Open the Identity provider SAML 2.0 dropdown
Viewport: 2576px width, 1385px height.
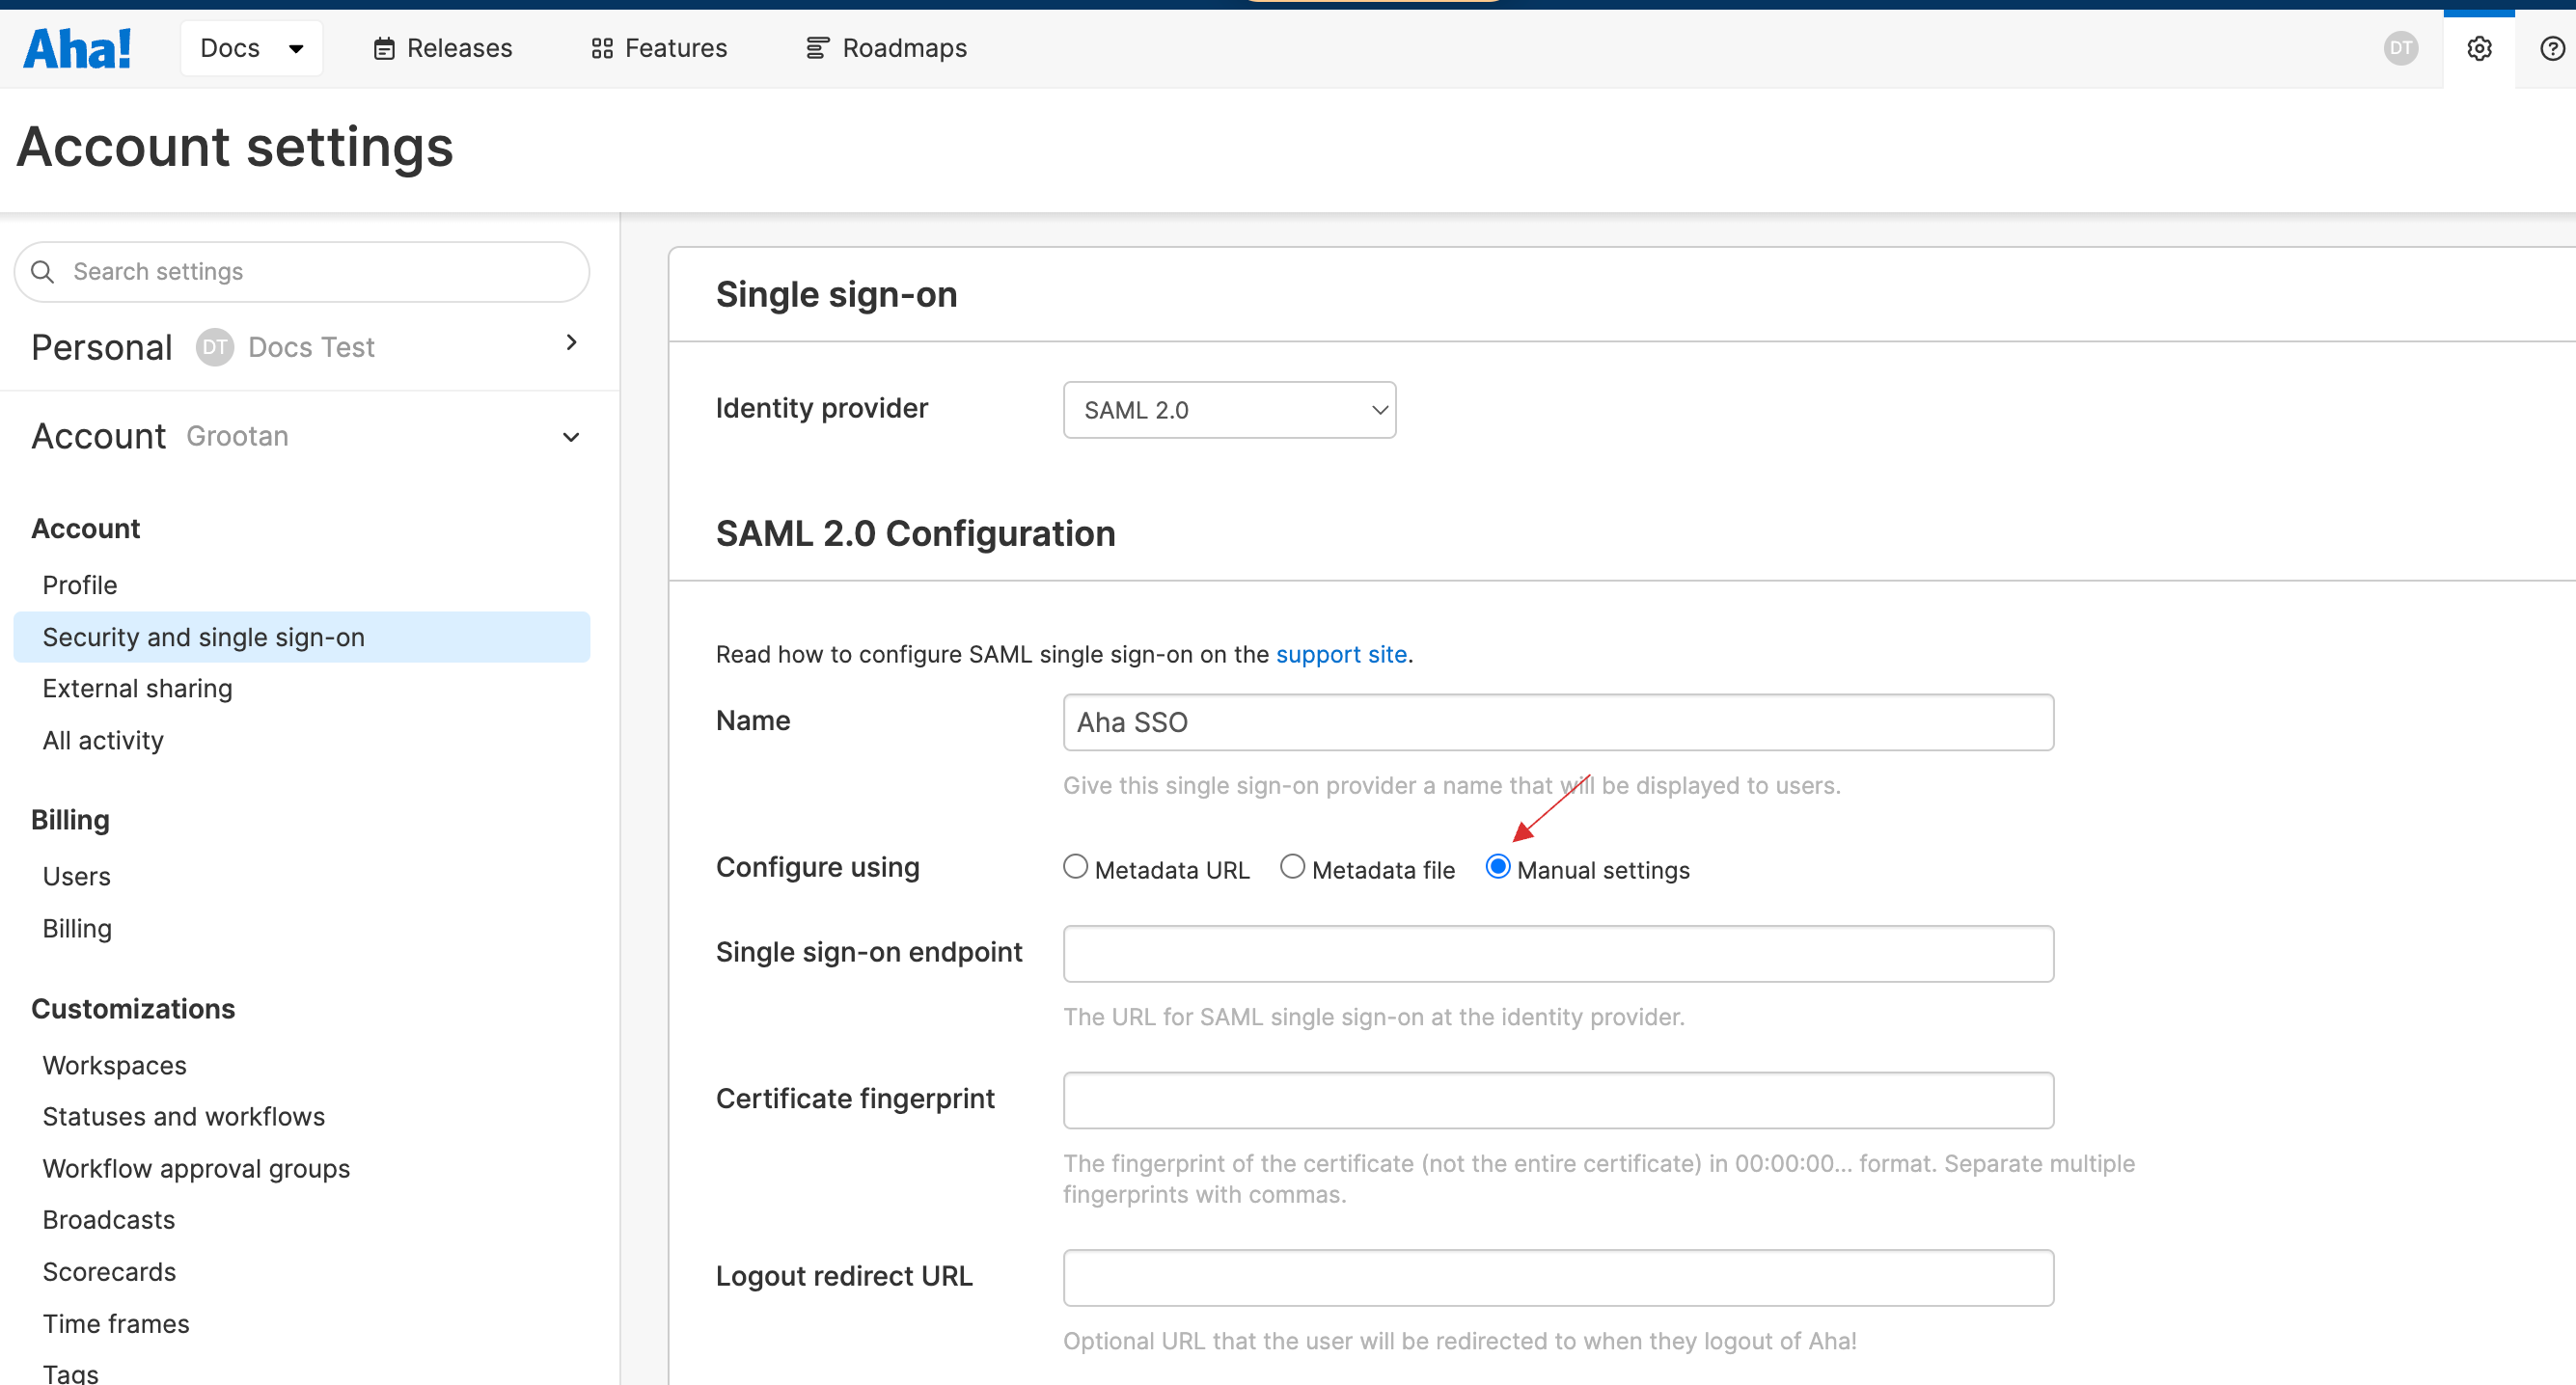(x=1229, y=410)
